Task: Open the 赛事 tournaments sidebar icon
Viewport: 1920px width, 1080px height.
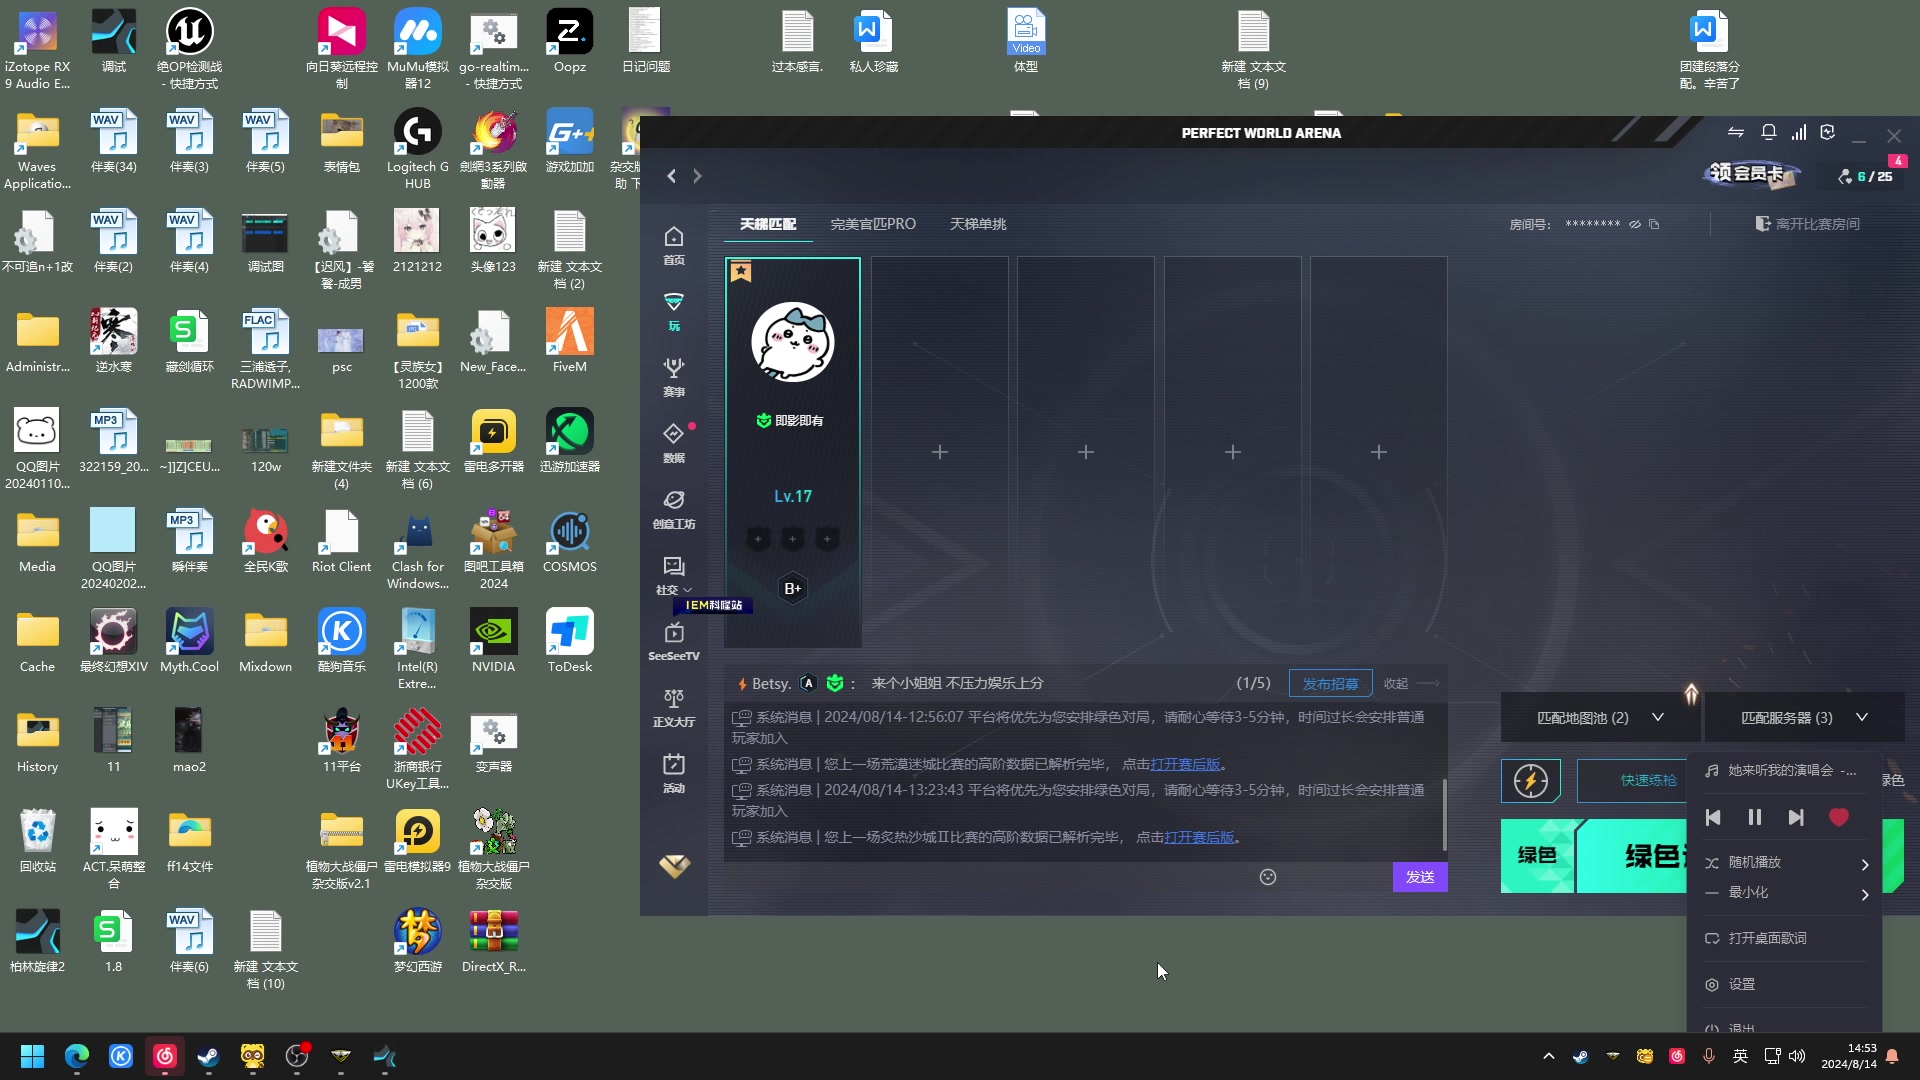Action: point(674,377)
